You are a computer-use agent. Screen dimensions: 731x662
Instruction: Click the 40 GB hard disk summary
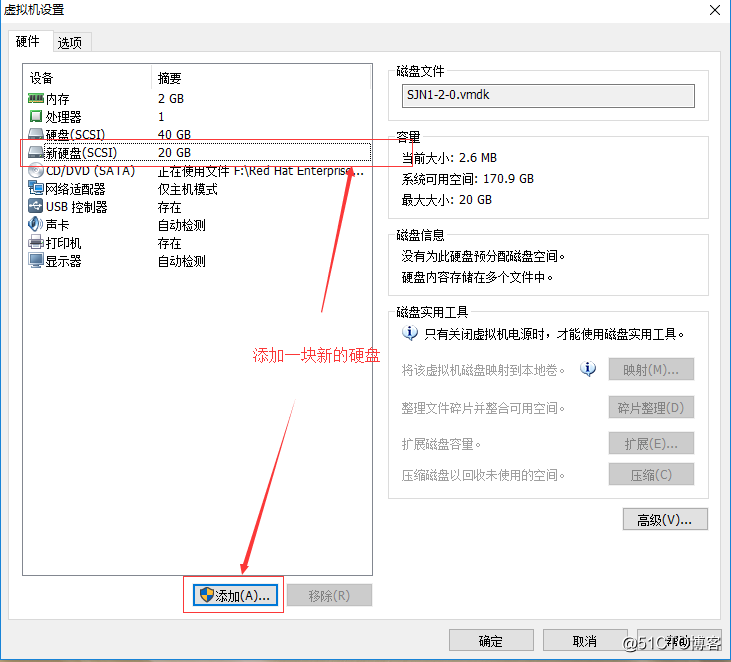coord(174,135)
